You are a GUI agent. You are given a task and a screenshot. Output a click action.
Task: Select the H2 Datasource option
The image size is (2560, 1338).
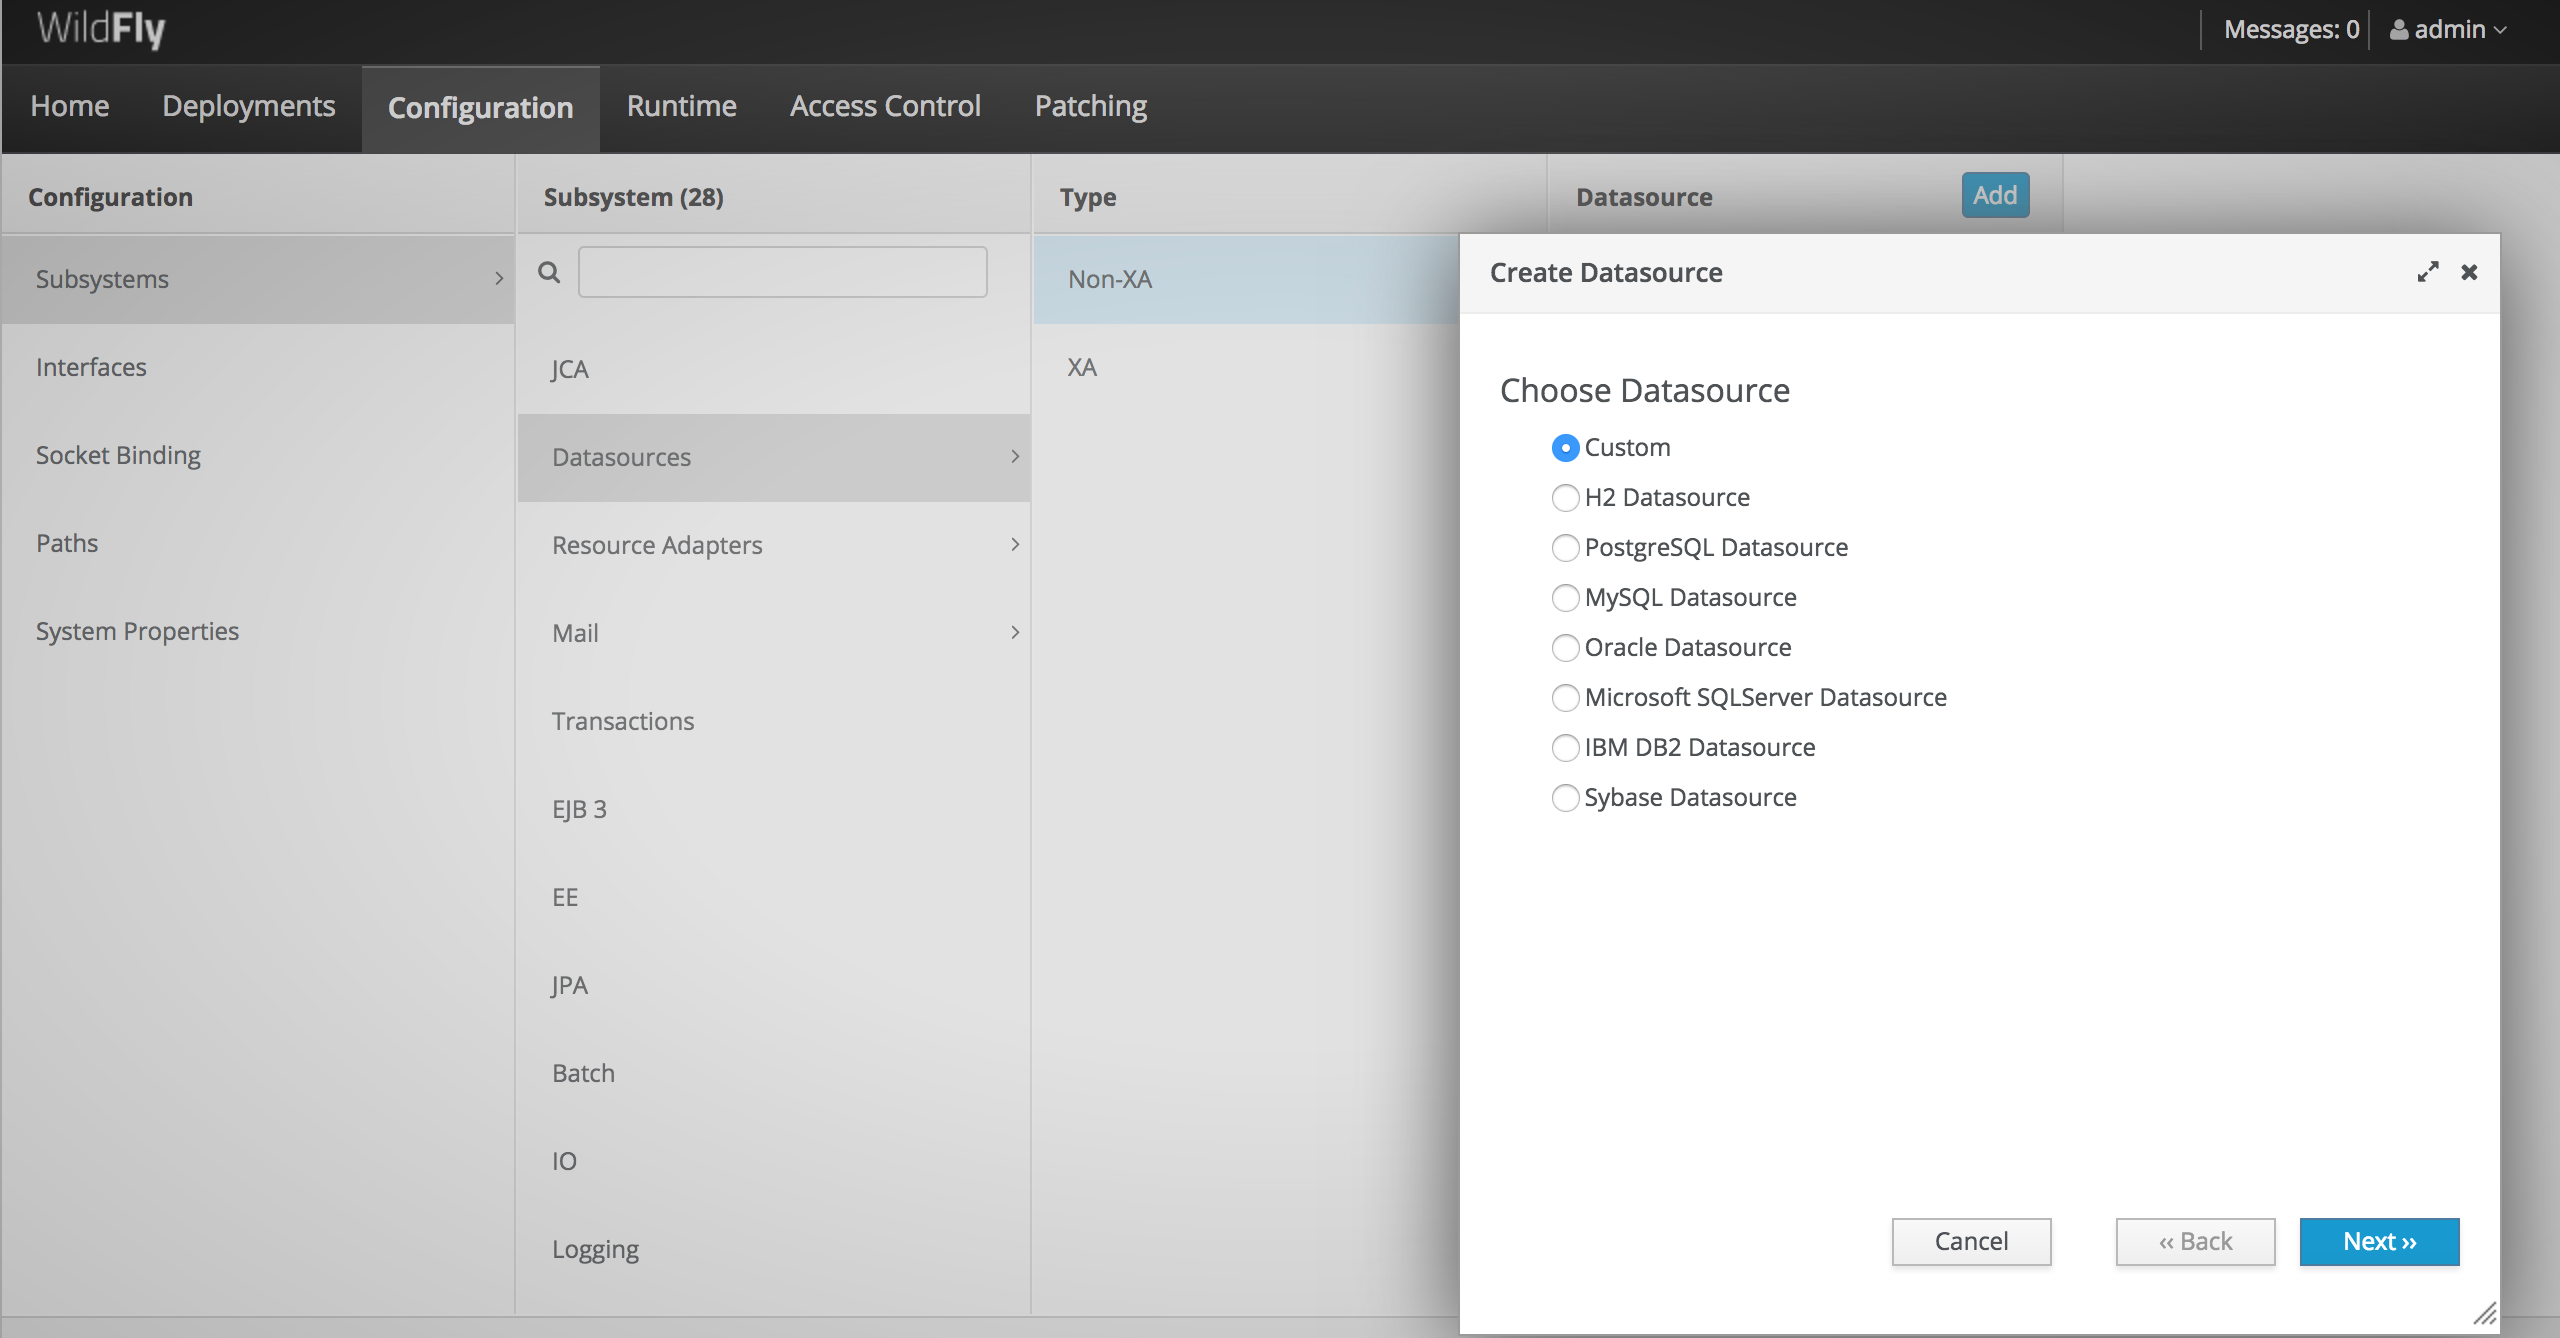1565,498
